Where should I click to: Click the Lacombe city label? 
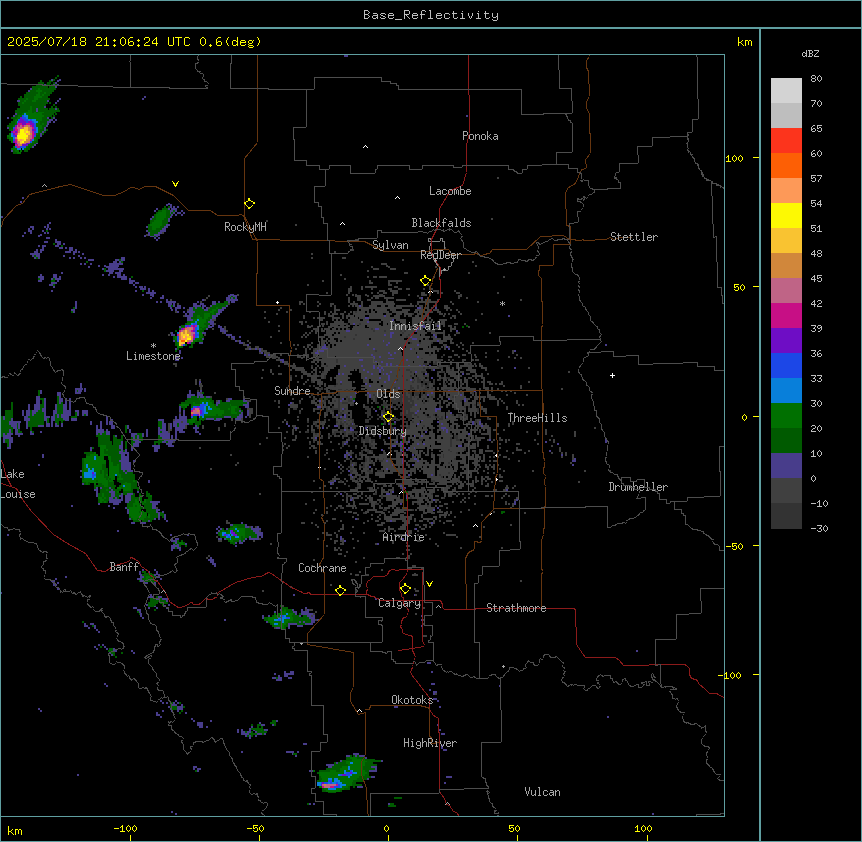450,191
